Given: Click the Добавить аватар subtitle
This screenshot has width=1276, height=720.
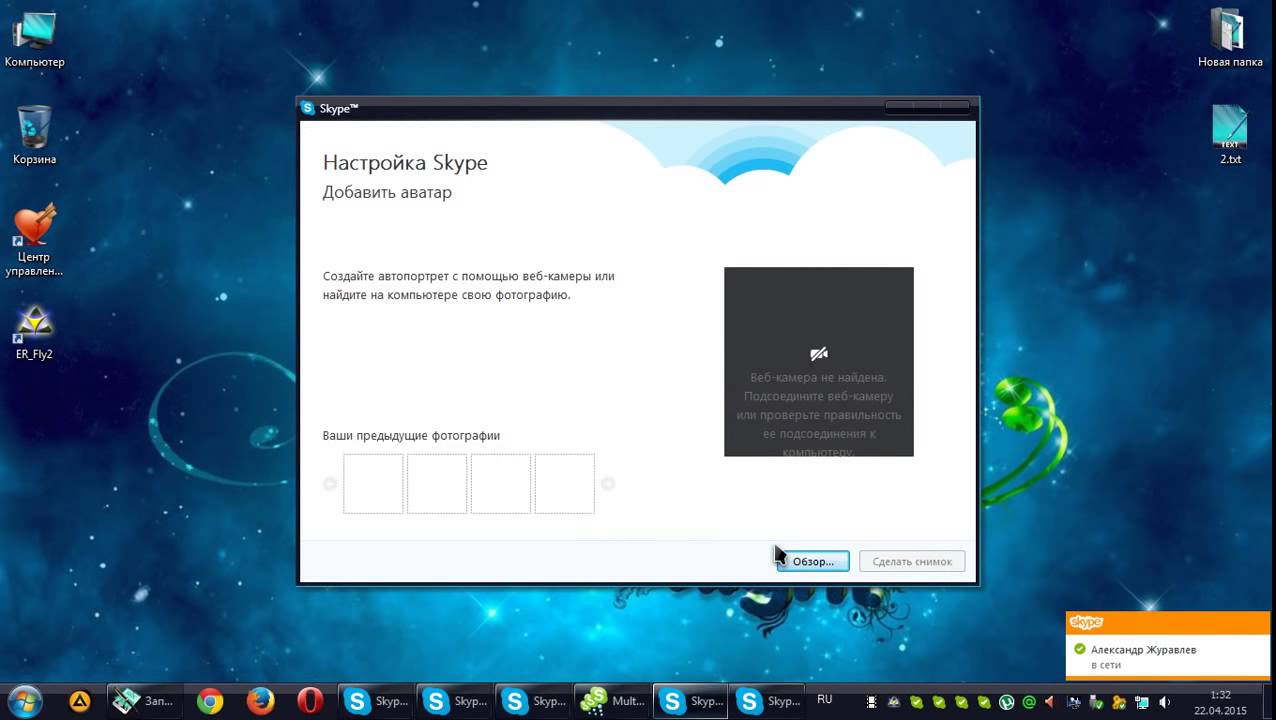Looking at the screenshot, I should point(387,192).
